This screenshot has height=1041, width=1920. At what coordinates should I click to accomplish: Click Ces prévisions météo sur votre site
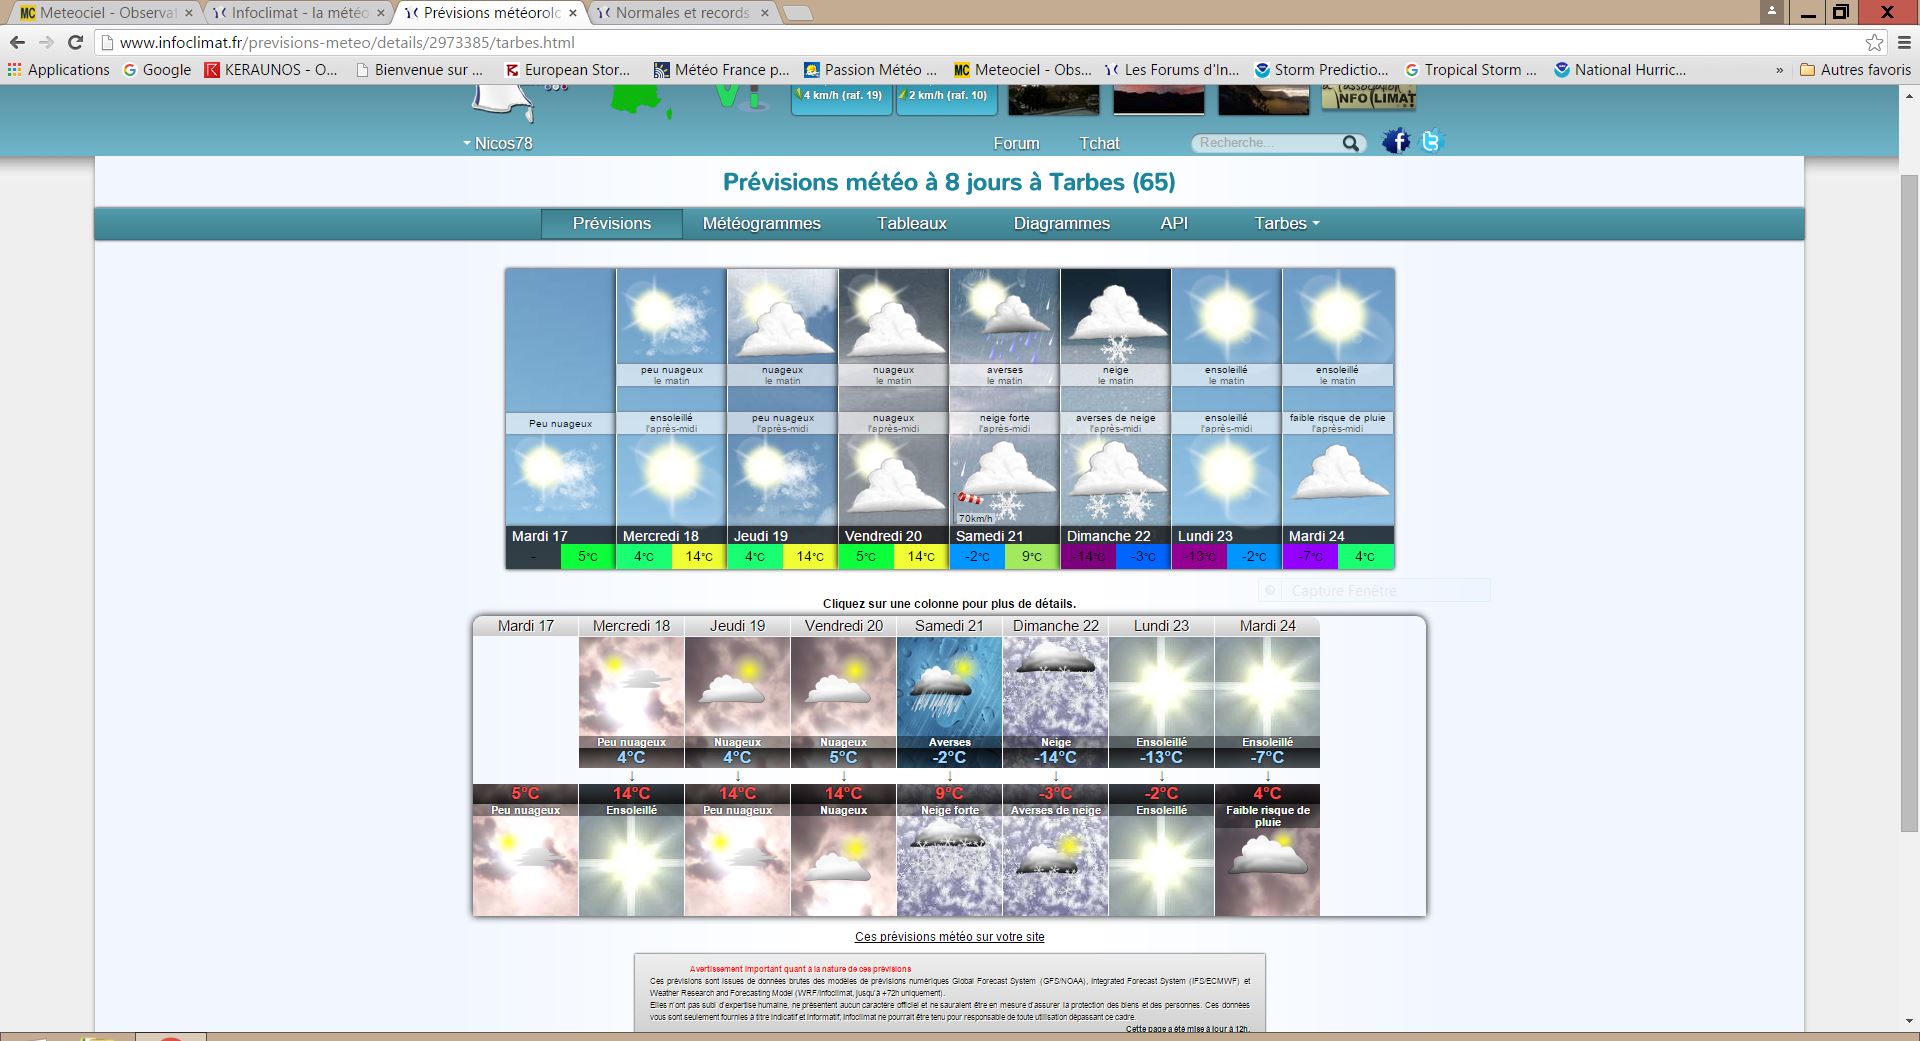[949, 937]
